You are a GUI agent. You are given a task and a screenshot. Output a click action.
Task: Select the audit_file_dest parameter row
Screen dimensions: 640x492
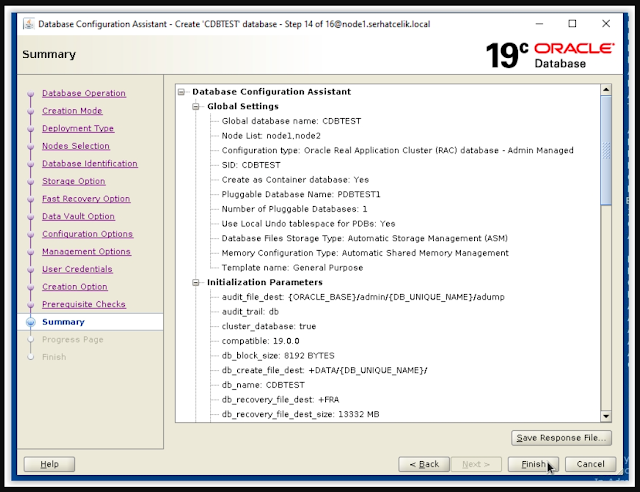pos(363,297)
